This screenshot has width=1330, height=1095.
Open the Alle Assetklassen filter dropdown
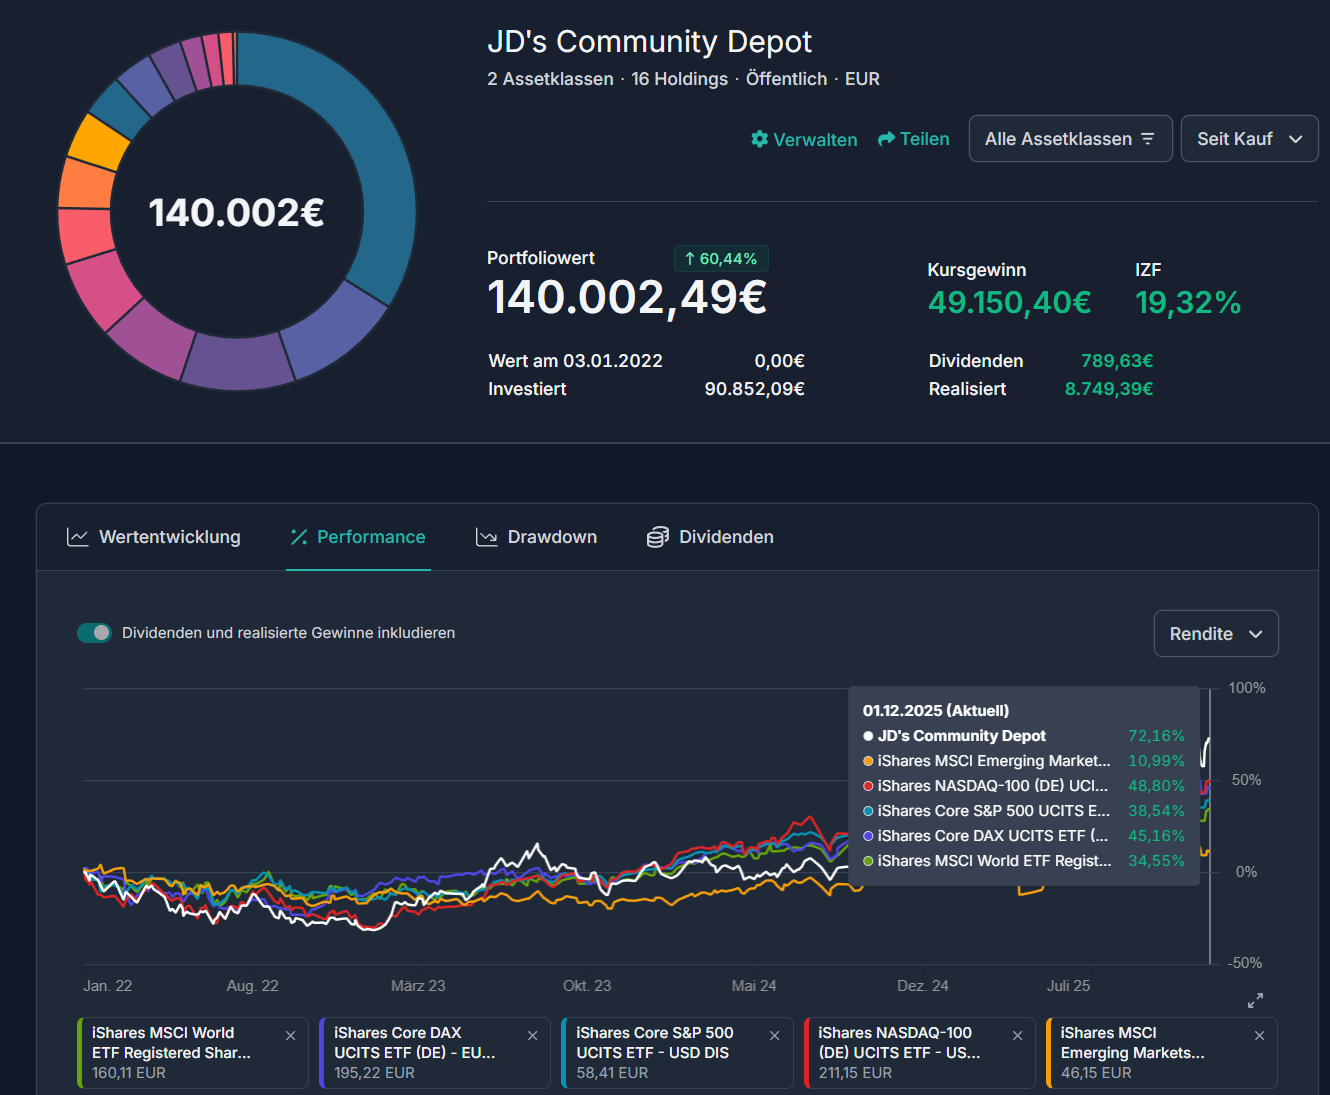tap(1069, 139)
